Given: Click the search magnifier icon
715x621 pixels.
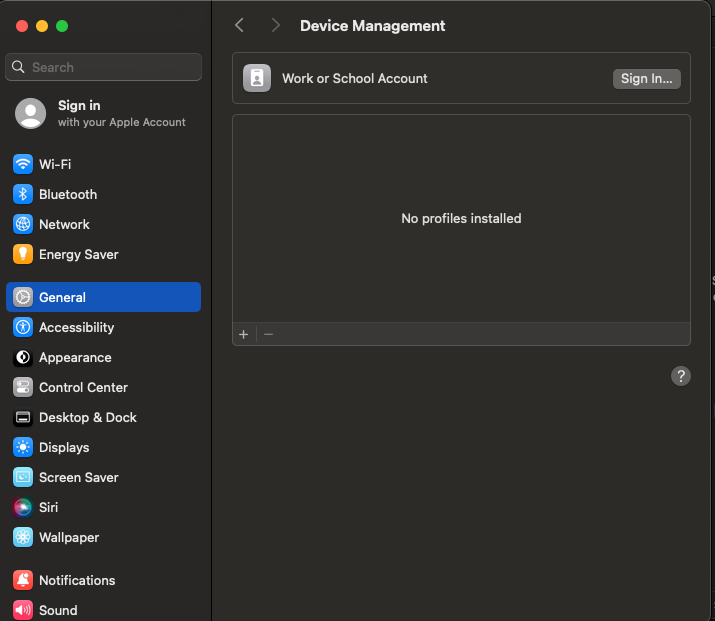Looking at the screenshot, I should pos(18,67).
